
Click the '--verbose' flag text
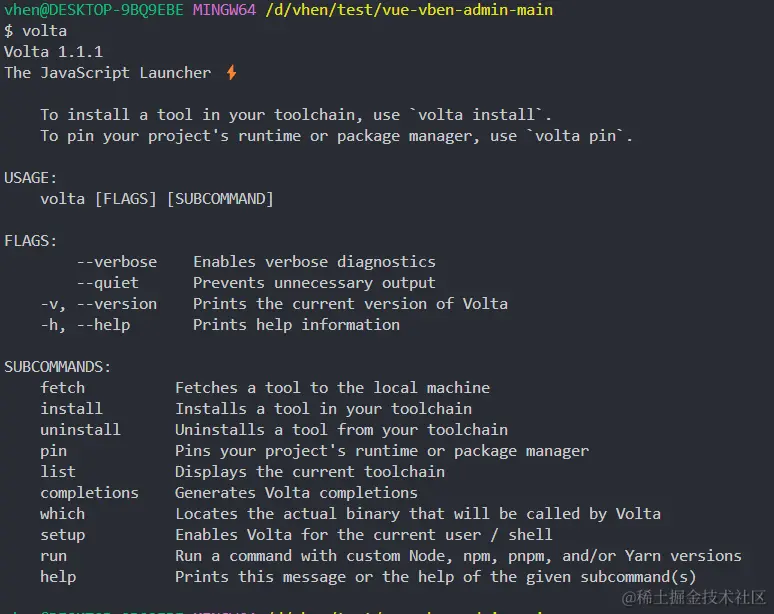pyautogui.click(x=117, y=262)
